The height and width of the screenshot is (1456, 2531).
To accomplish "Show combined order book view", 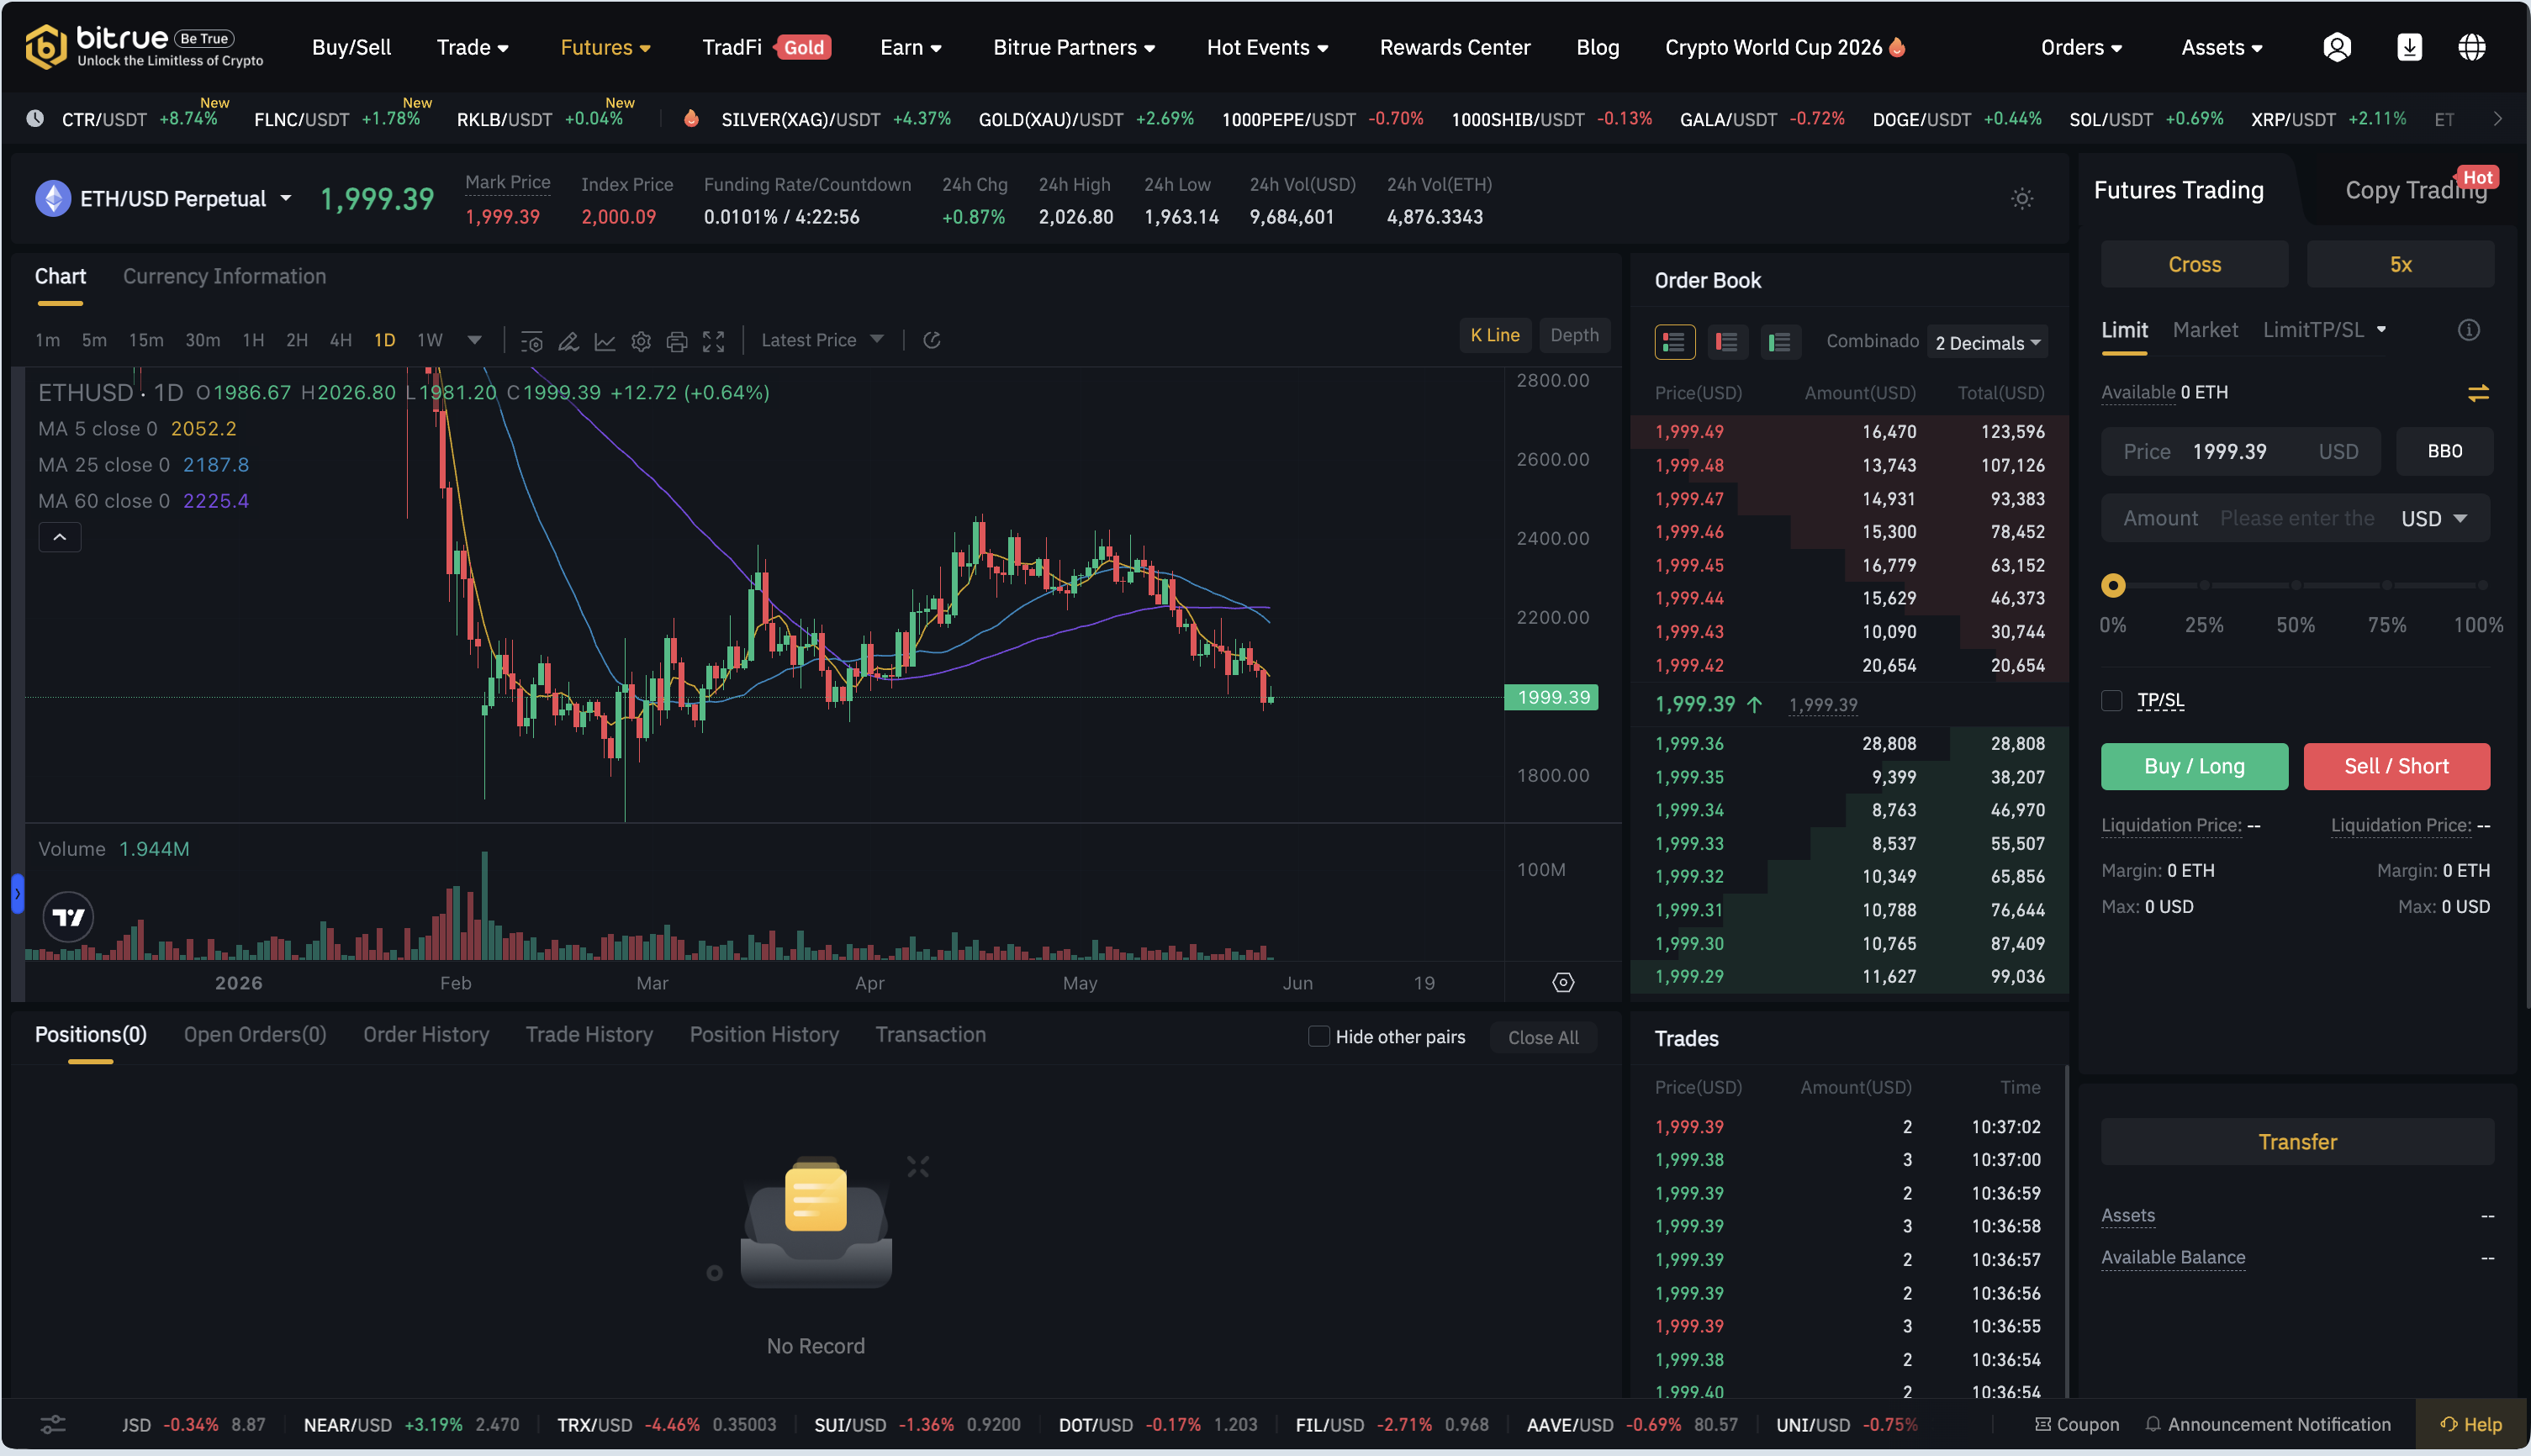I will point(1674,342).
